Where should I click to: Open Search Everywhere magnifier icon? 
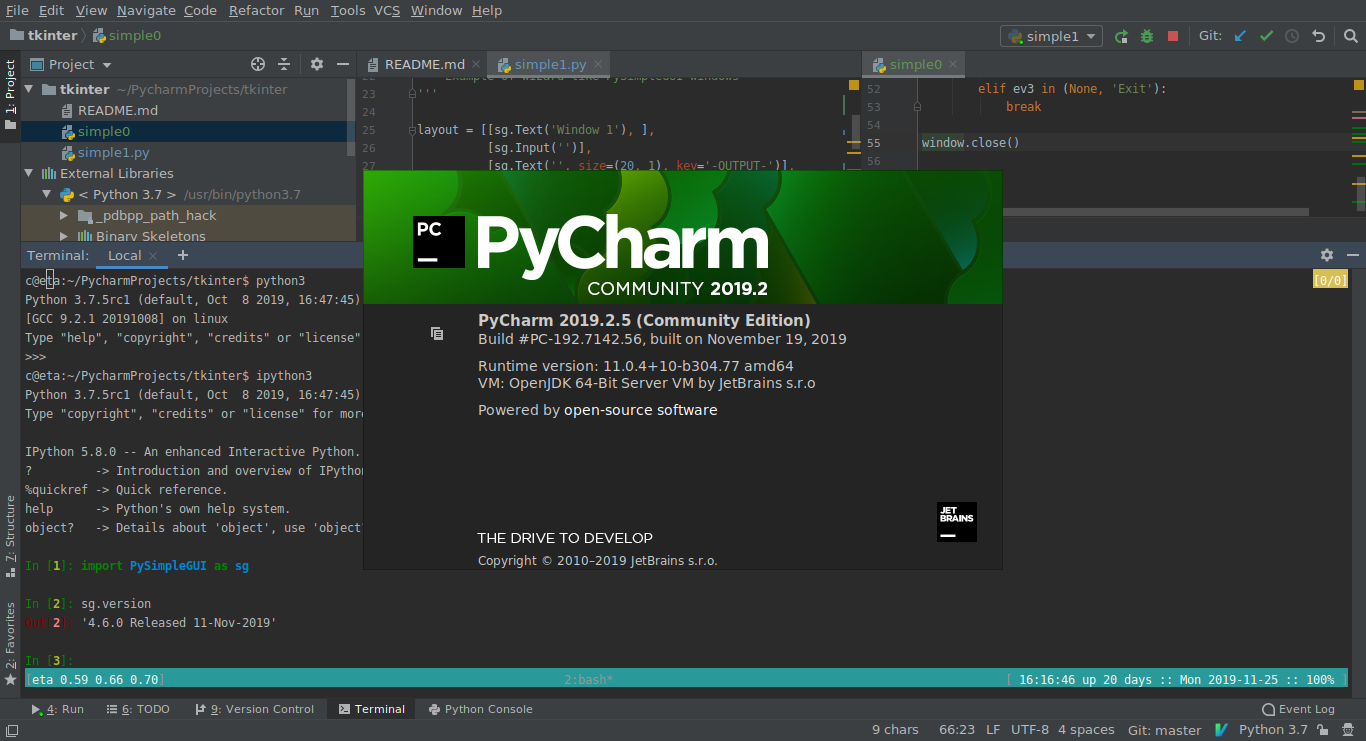pyautogui.click(x=1351, y=36)
